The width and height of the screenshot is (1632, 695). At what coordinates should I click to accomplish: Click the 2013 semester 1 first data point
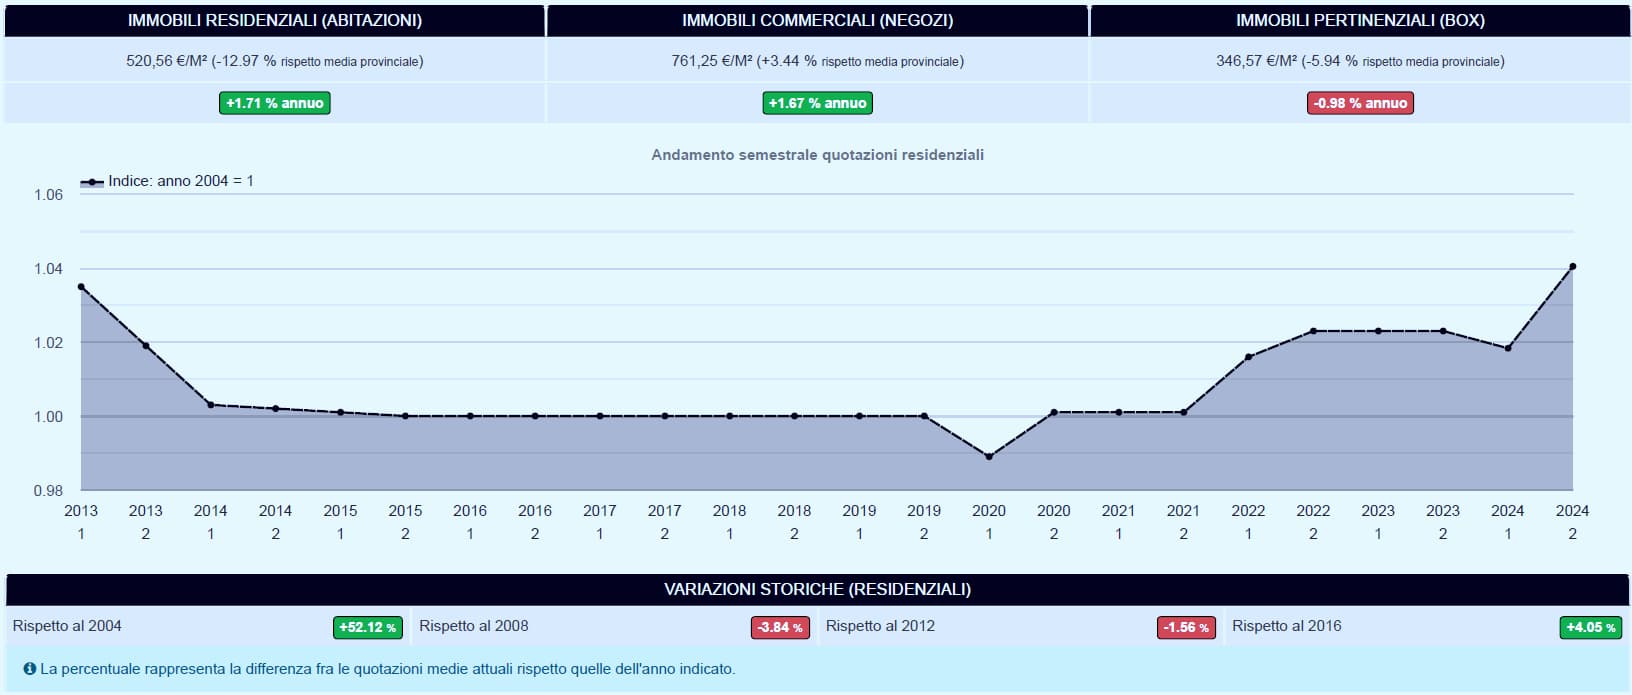tap(81, 287)
